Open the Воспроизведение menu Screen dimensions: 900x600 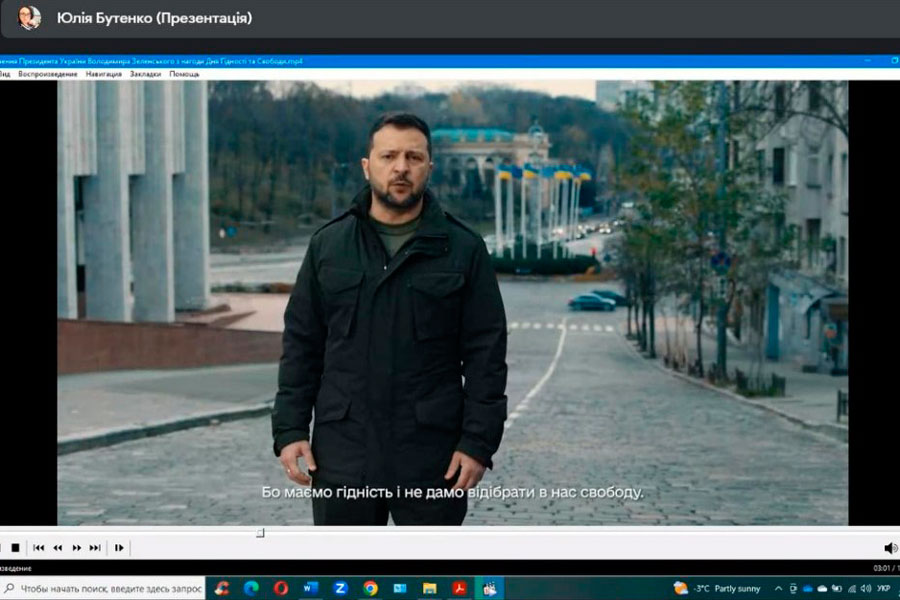pos(47,74)
